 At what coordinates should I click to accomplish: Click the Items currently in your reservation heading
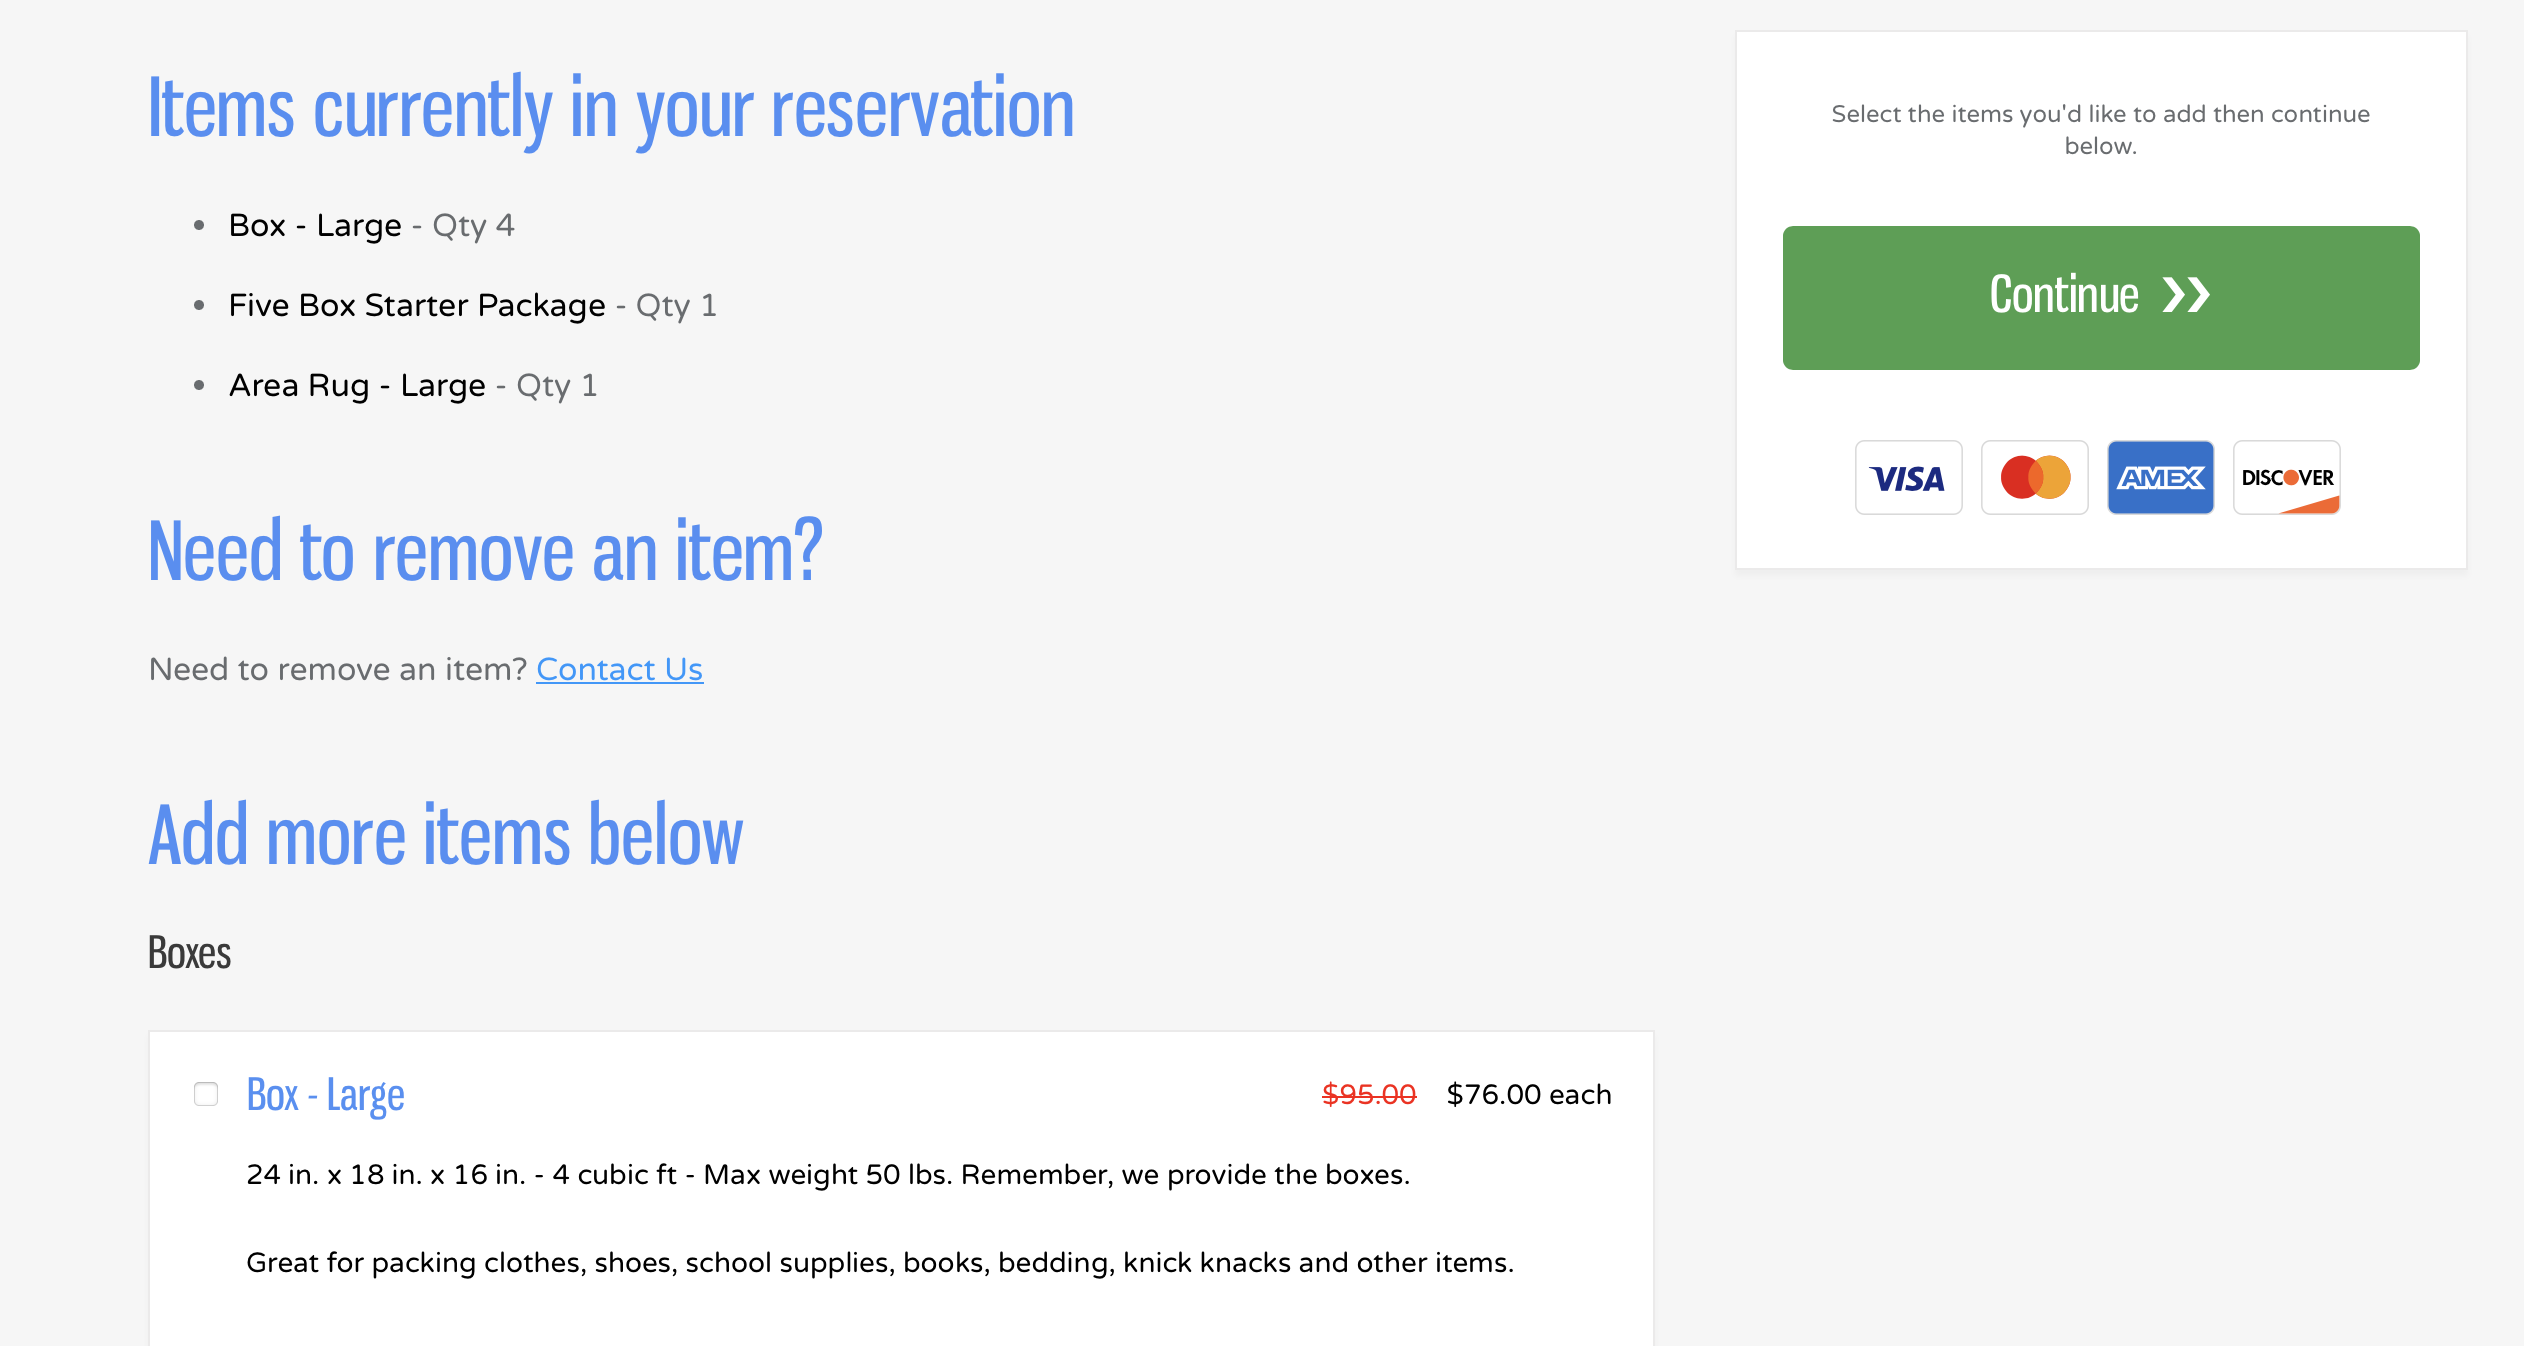pos(611,108)
